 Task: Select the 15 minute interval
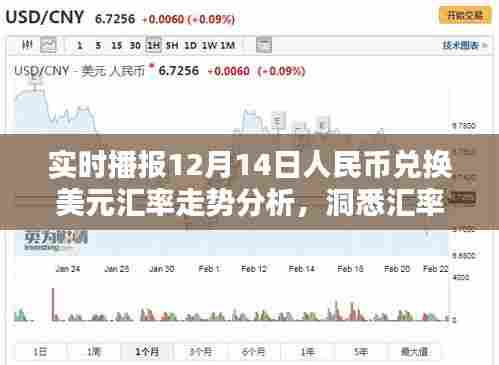tap(116, 45)
